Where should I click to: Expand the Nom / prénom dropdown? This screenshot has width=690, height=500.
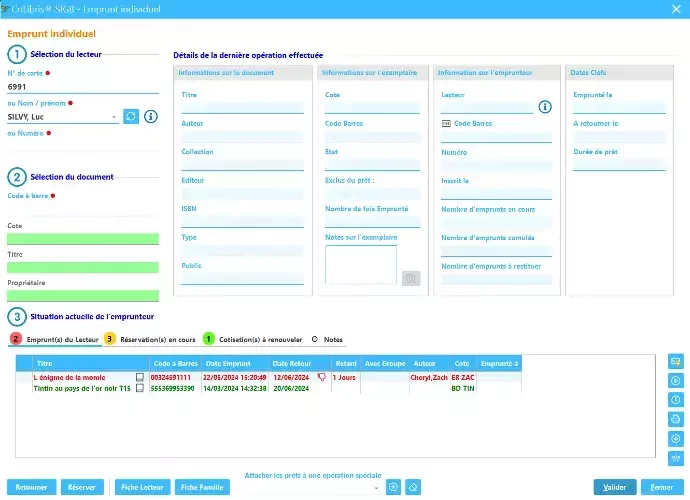click(x=117, y=117)
